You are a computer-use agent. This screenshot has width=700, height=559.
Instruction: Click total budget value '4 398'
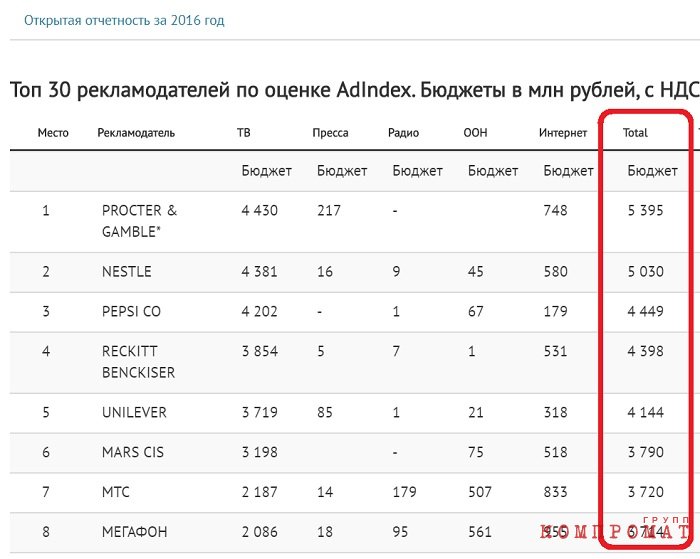(646, 351)
